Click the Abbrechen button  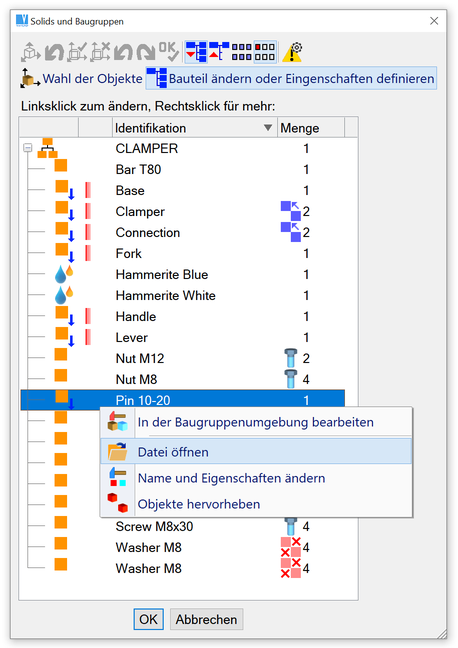206,619
